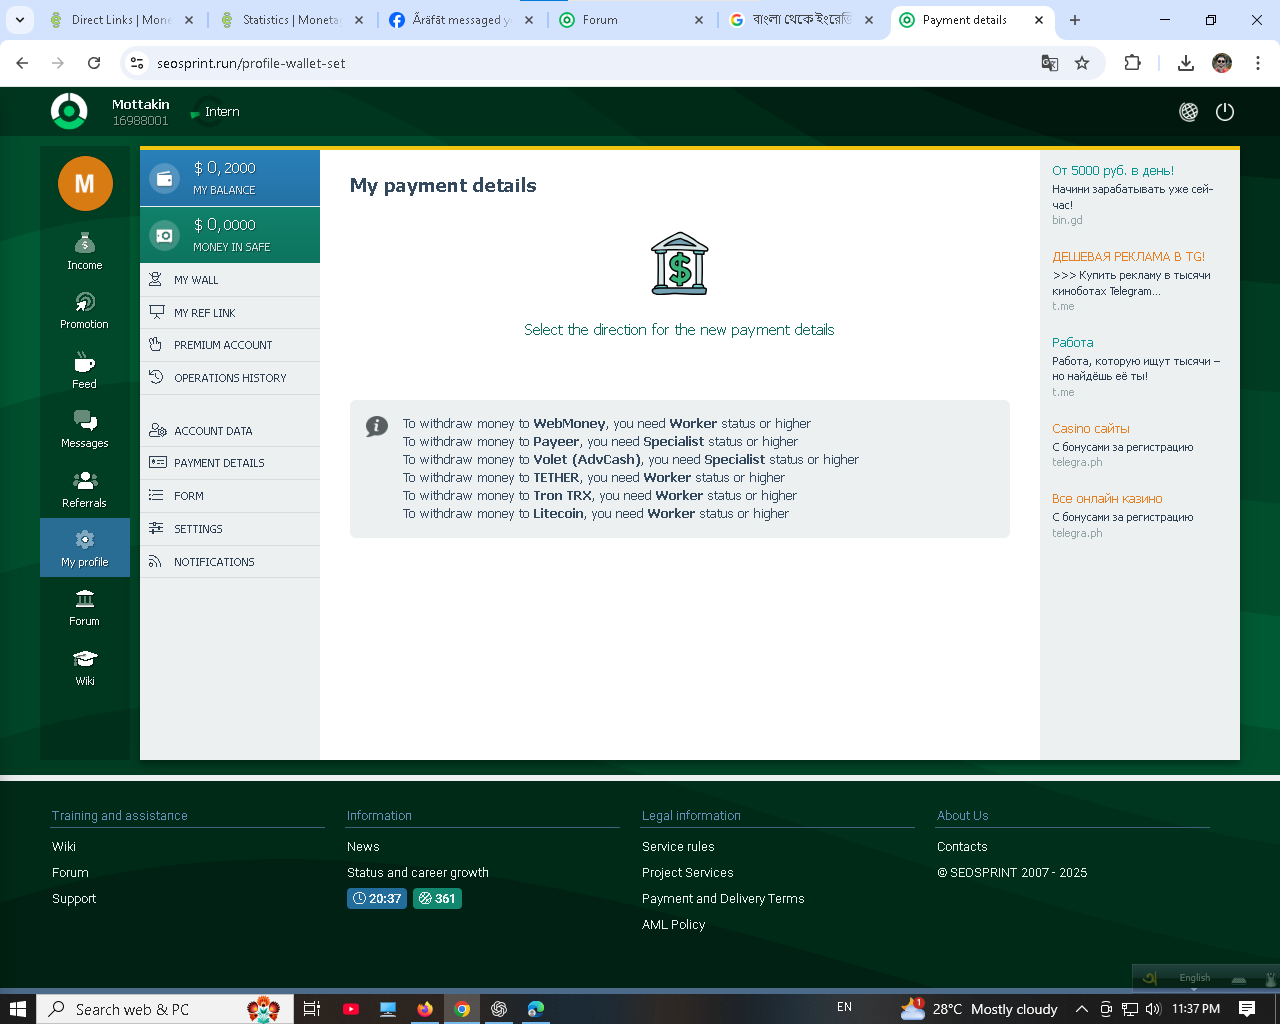Open the Settings profile menu item
The width and height of the screenshot is (1280, 1024).
[198, 529]
